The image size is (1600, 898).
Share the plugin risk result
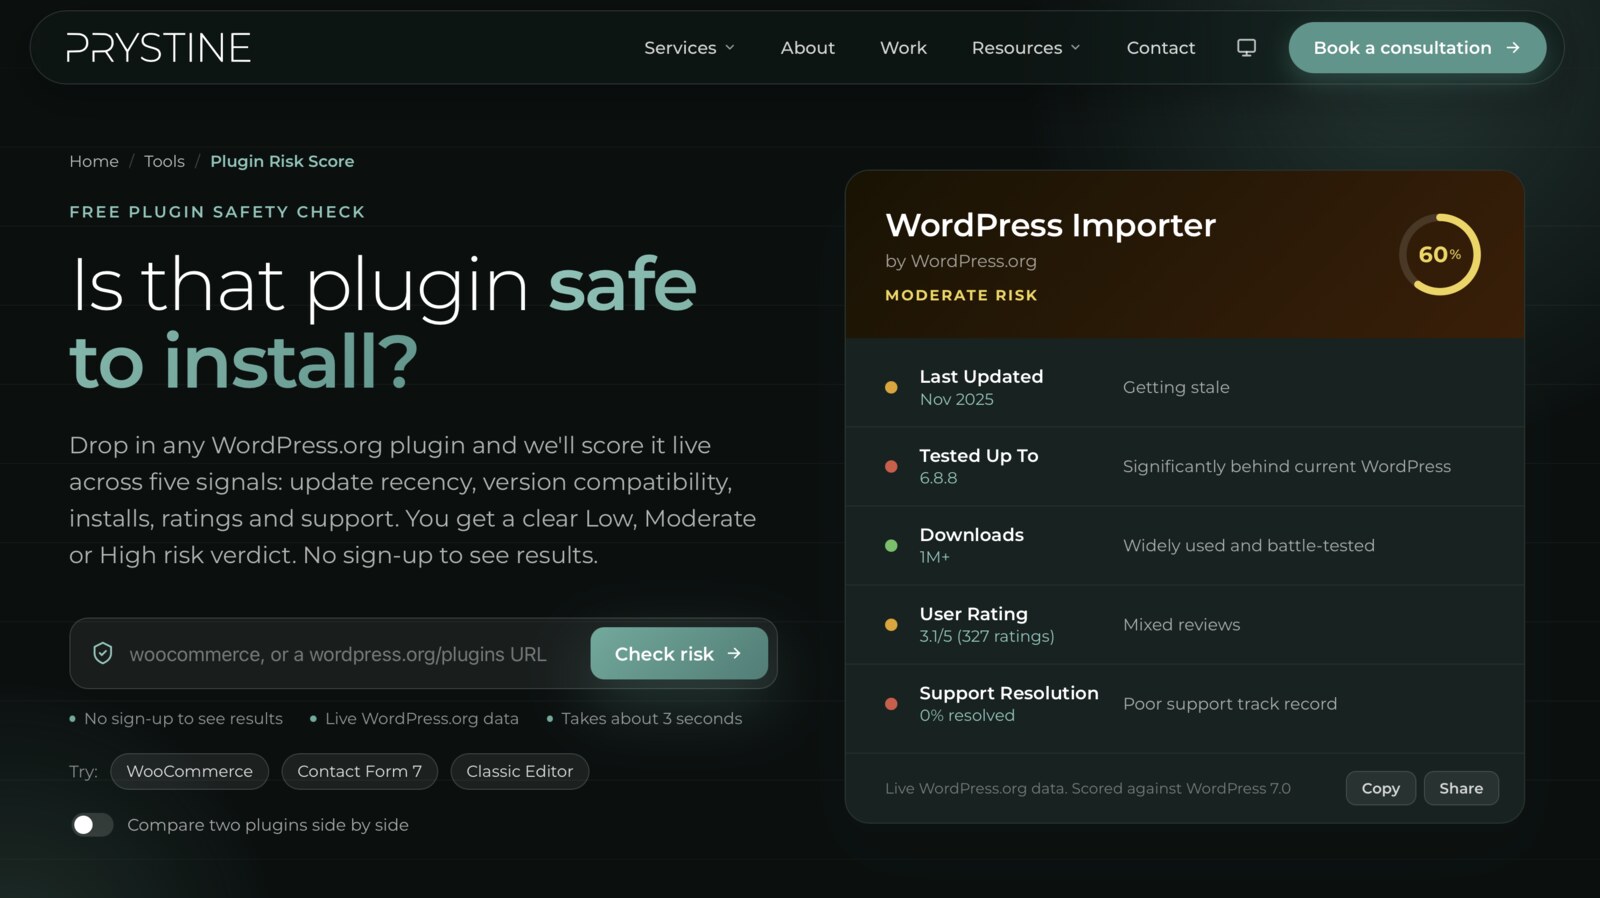(x=1461, y=788)
